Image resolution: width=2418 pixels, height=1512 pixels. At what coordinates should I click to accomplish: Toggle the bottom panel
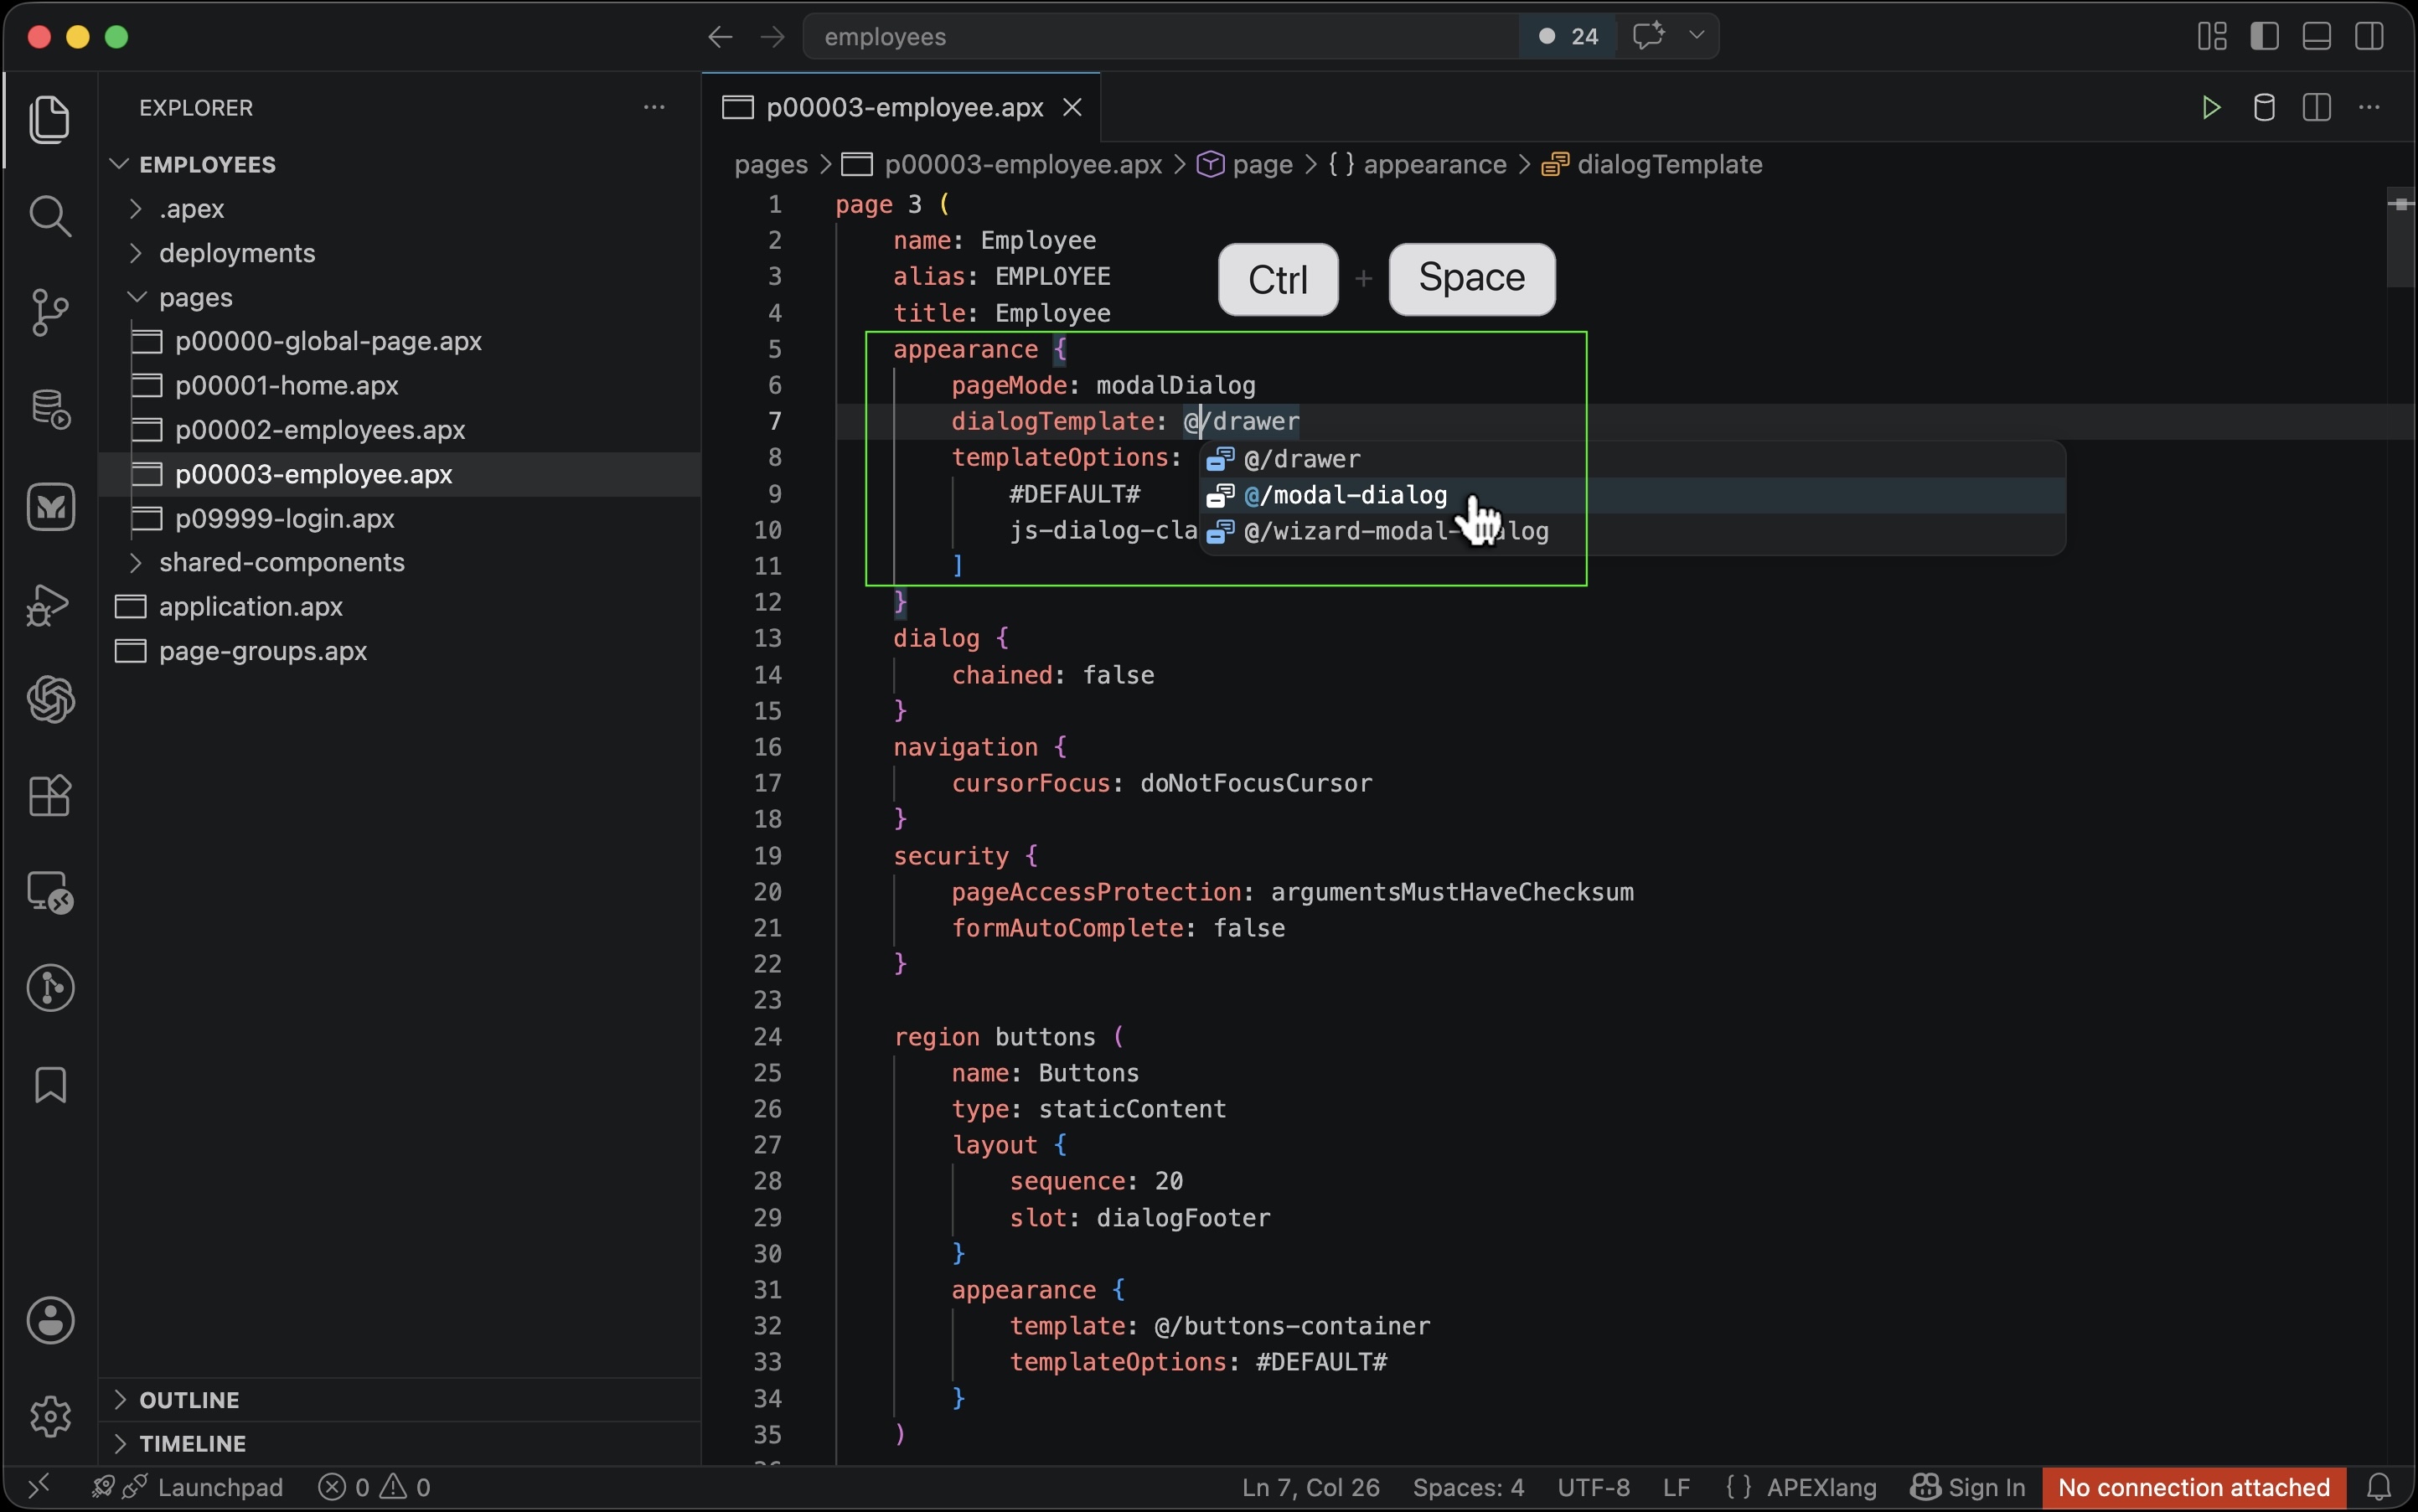pyautogui.click(x=2317, y=37)
